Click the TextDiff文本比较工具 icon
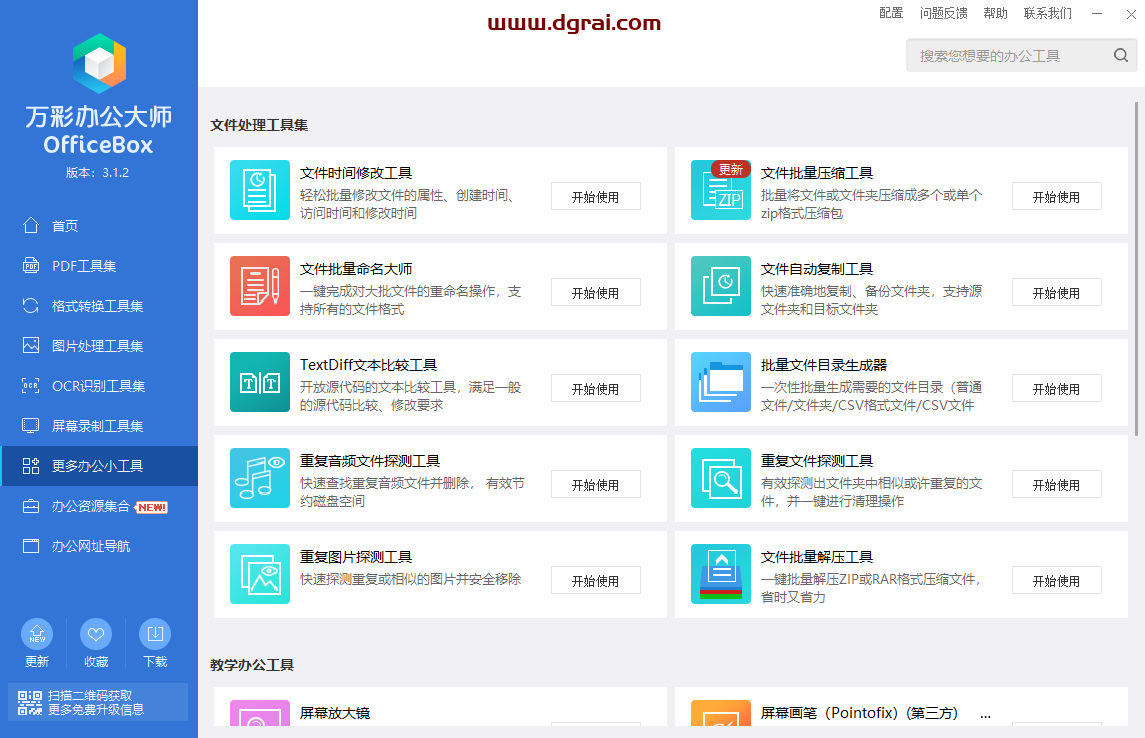The height and width of the screenshot is (738, 1145). [x=260, y=382]
